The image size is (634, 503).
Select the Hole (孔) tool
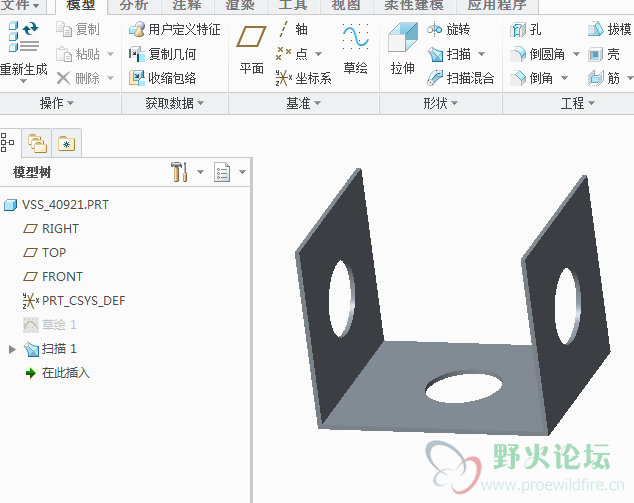click(526, 29)
